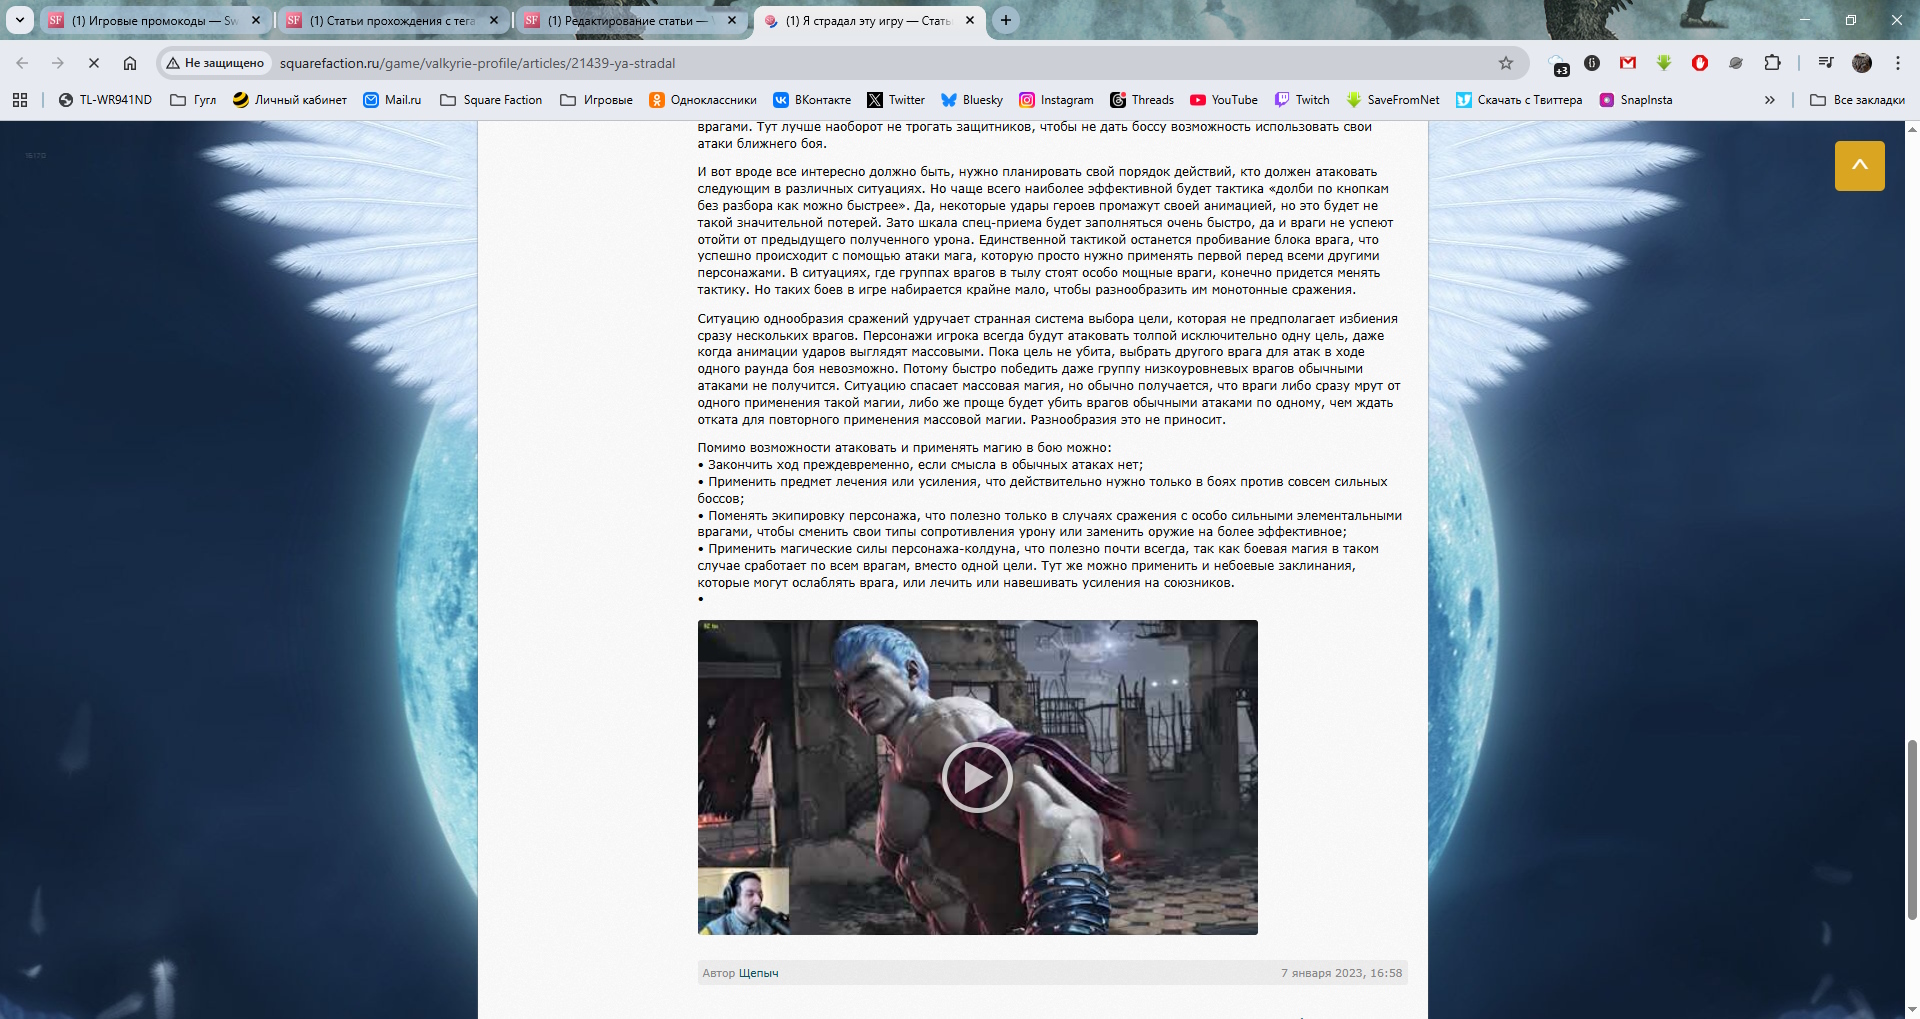Stop page loading with the X button
This screenshot has width=1920, height=1019.
coord(94,63)
